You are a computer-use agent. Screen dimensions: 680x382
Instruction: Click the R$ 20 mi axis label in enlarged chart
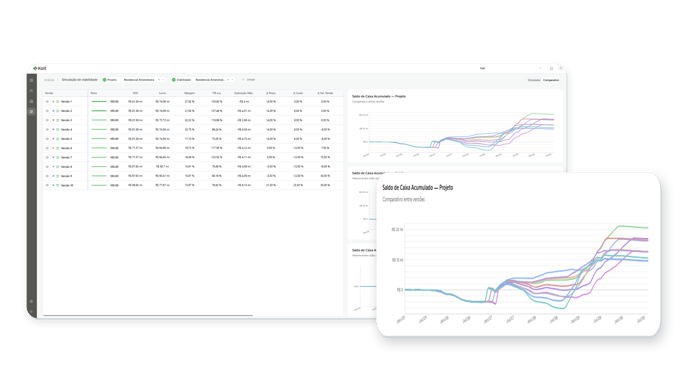[x=397, y=230]
